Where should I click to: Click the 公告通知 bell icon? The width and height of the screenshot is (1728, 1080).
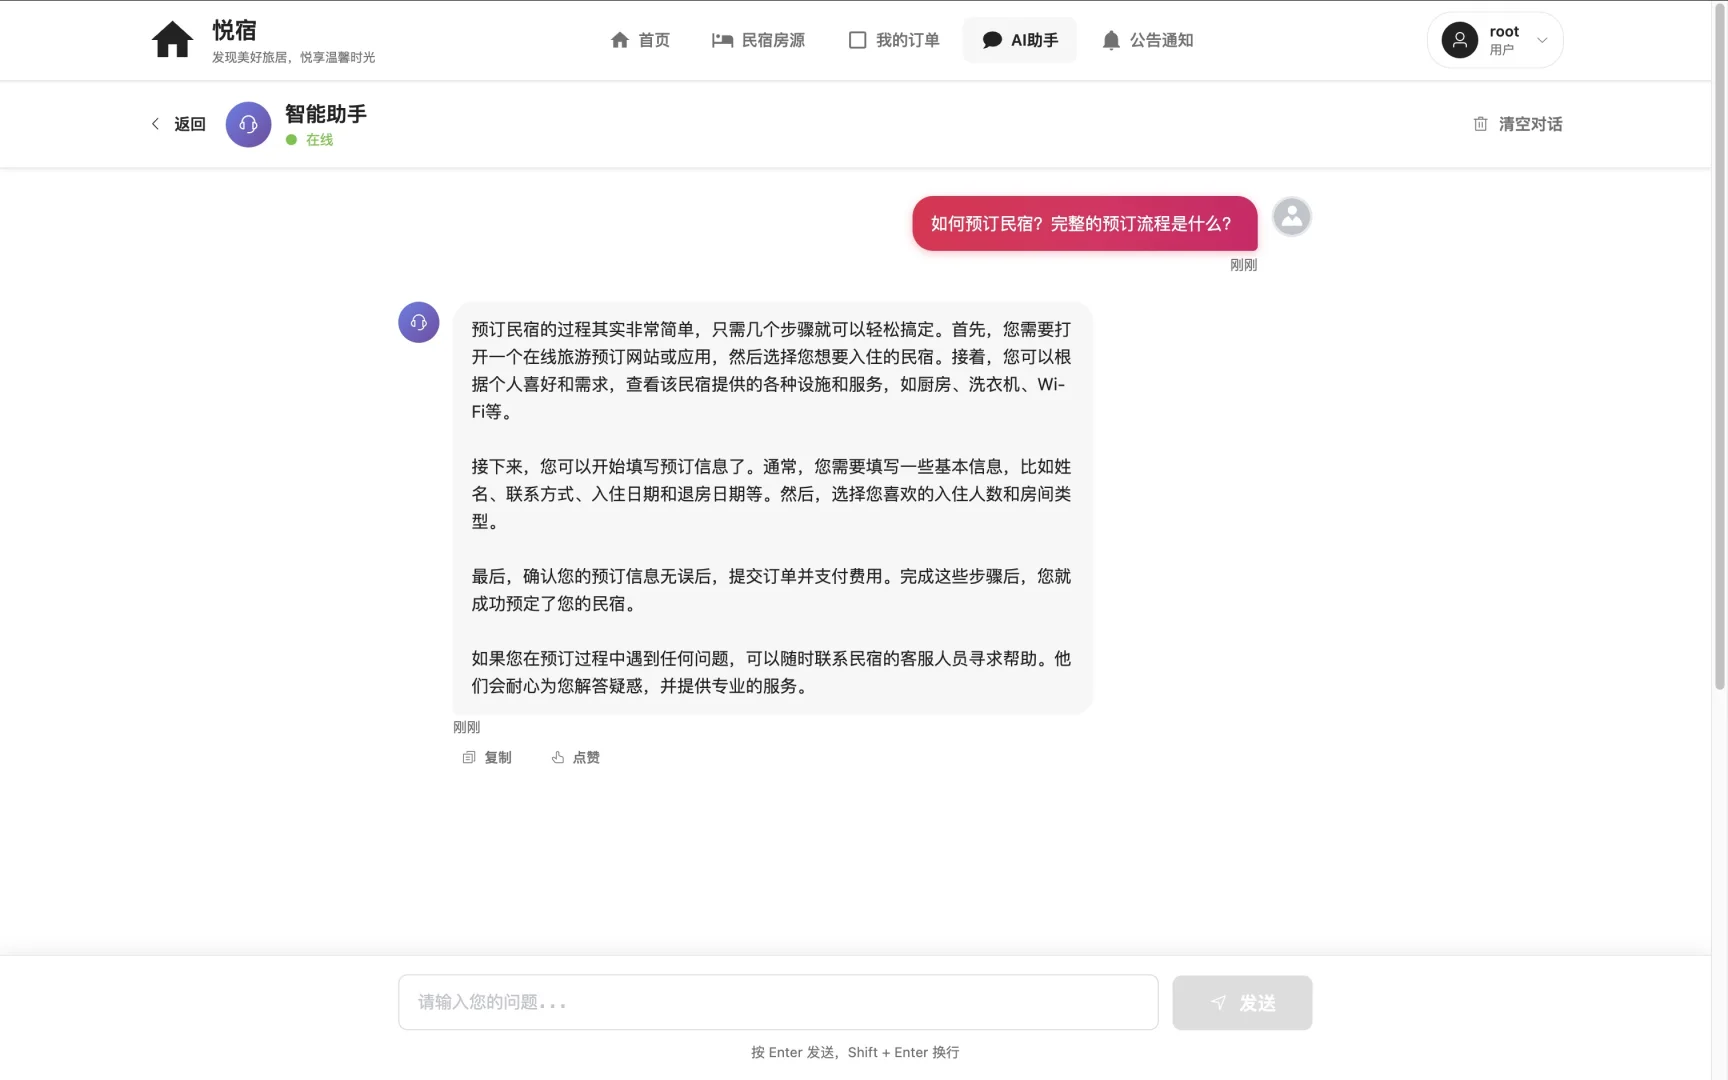click(1110, 39)
